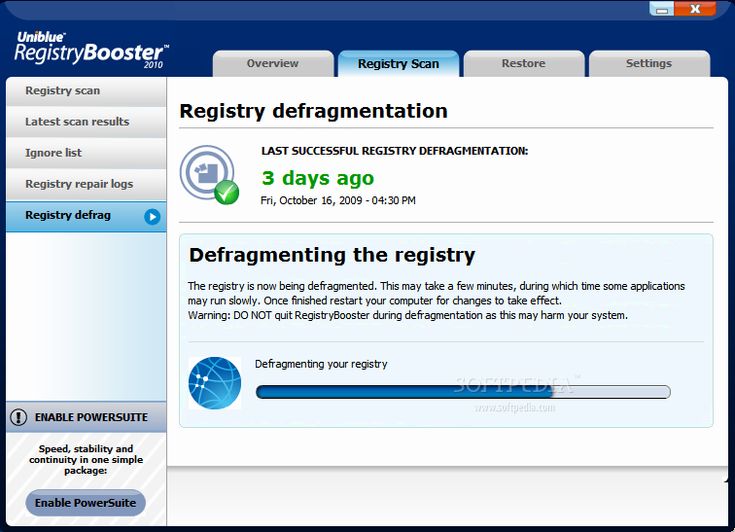This screenshot has height=532, width=735.
Task: Click the 'Speed, stability and continuity' promo text
Action: 86,459
